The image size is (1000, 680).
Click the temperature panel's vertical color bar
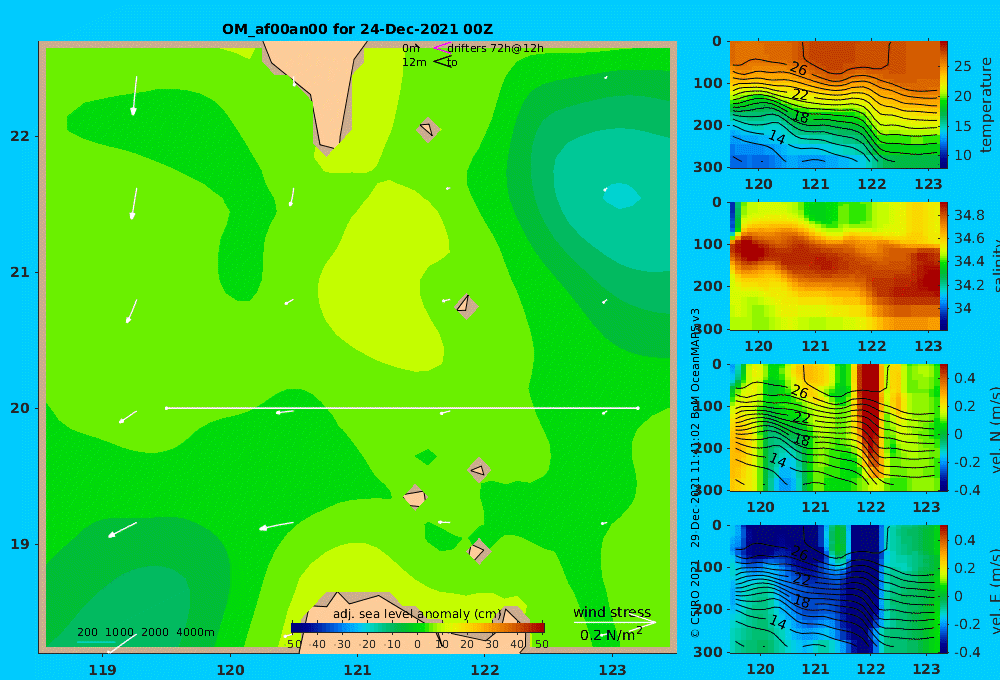tap(943, 105)
